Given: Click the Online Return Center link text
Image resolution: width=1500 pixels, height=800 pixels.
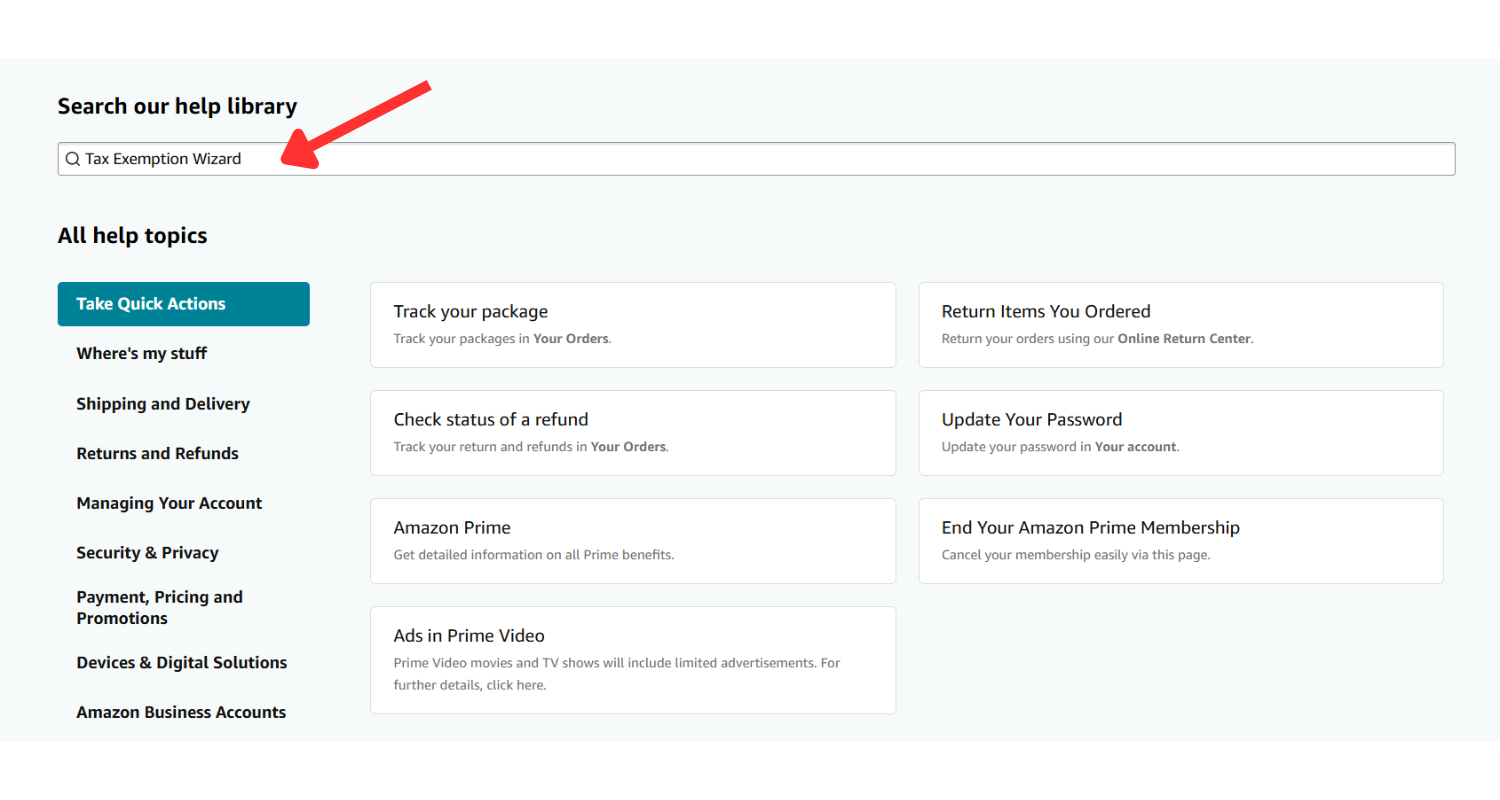Looking at the screenshot, I should tap(1184, 339).
